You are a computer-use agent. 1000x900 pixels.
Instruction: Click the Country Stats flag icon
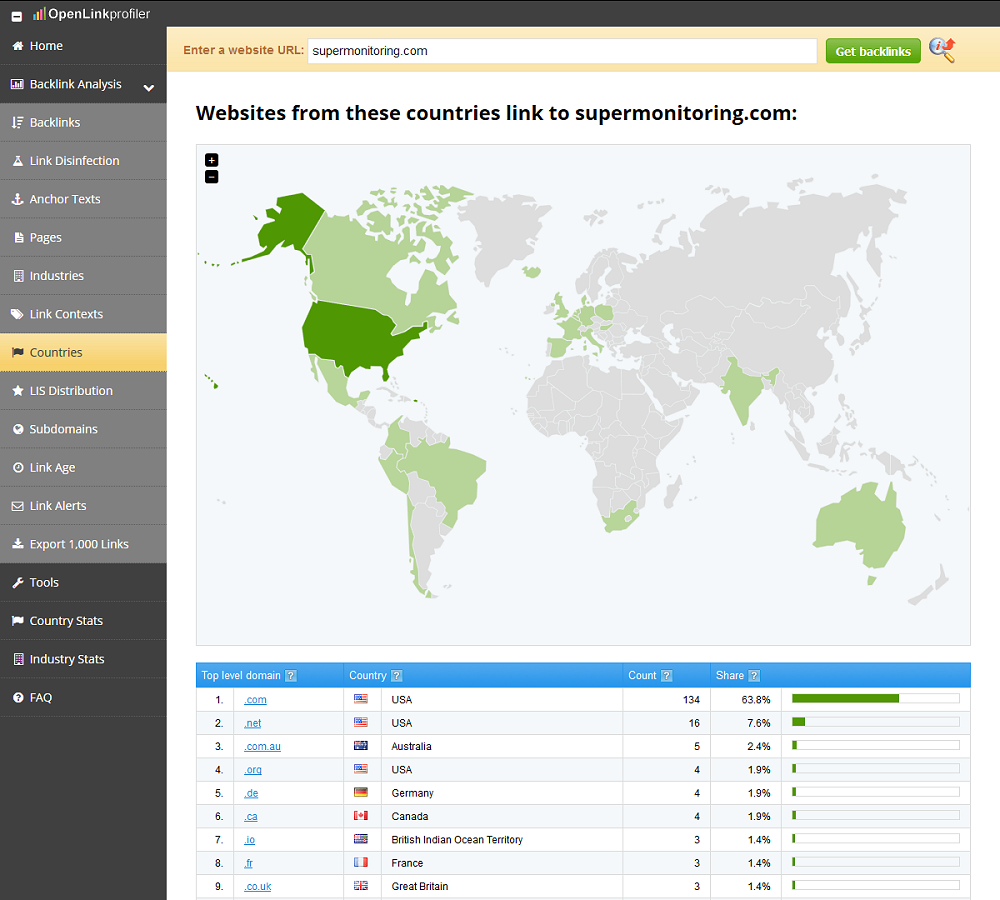point(18,621)
